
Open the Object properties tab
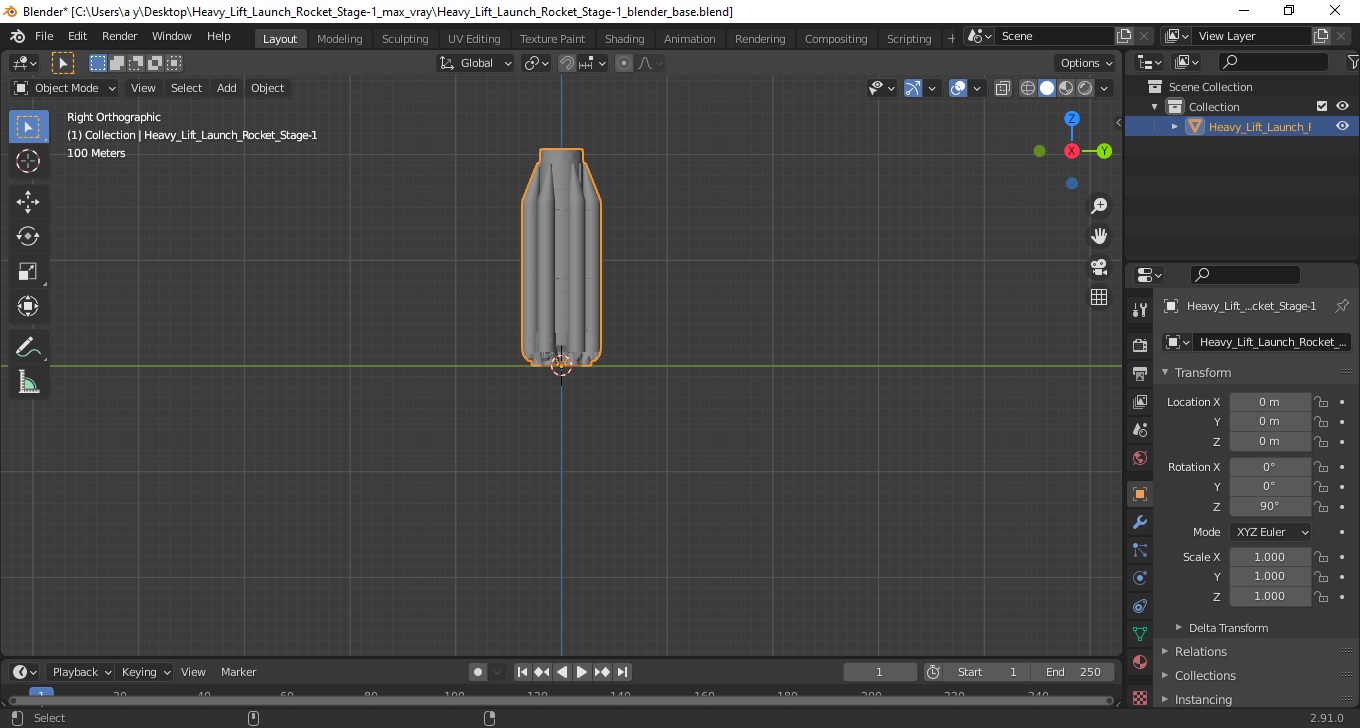point(1140,494)
